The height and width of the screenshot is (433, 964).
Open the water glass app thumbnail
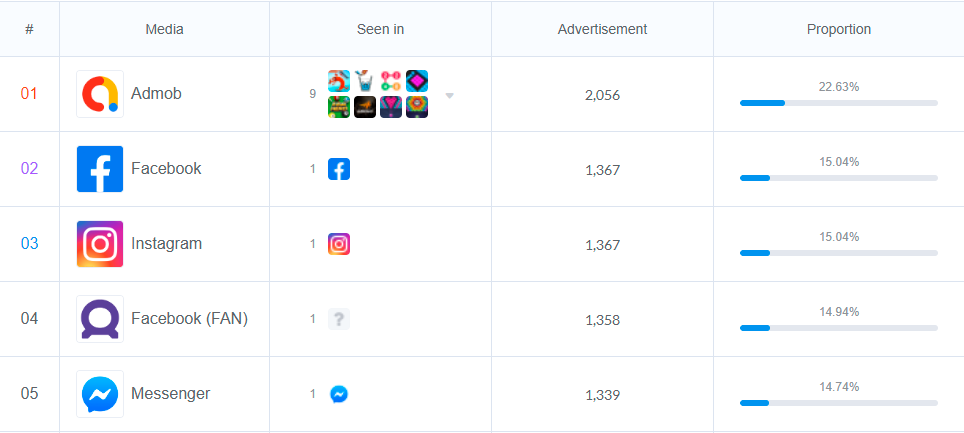pyautogui.click(x=365, y=81)
